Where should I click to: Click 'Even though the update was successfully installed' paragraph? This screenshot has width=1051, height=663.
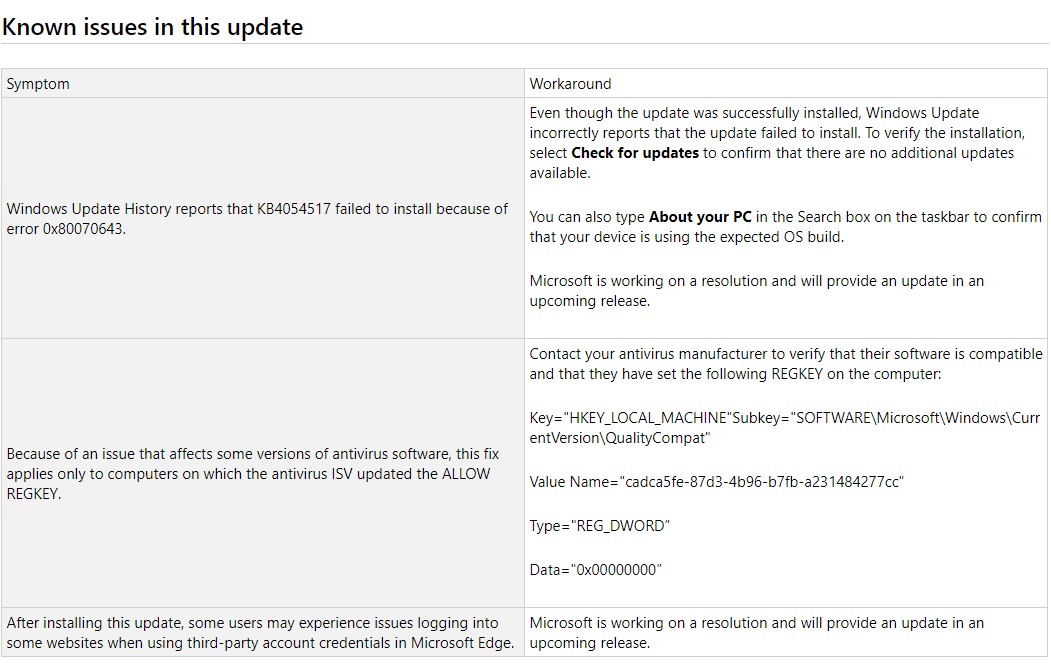(x=778, y=143)
